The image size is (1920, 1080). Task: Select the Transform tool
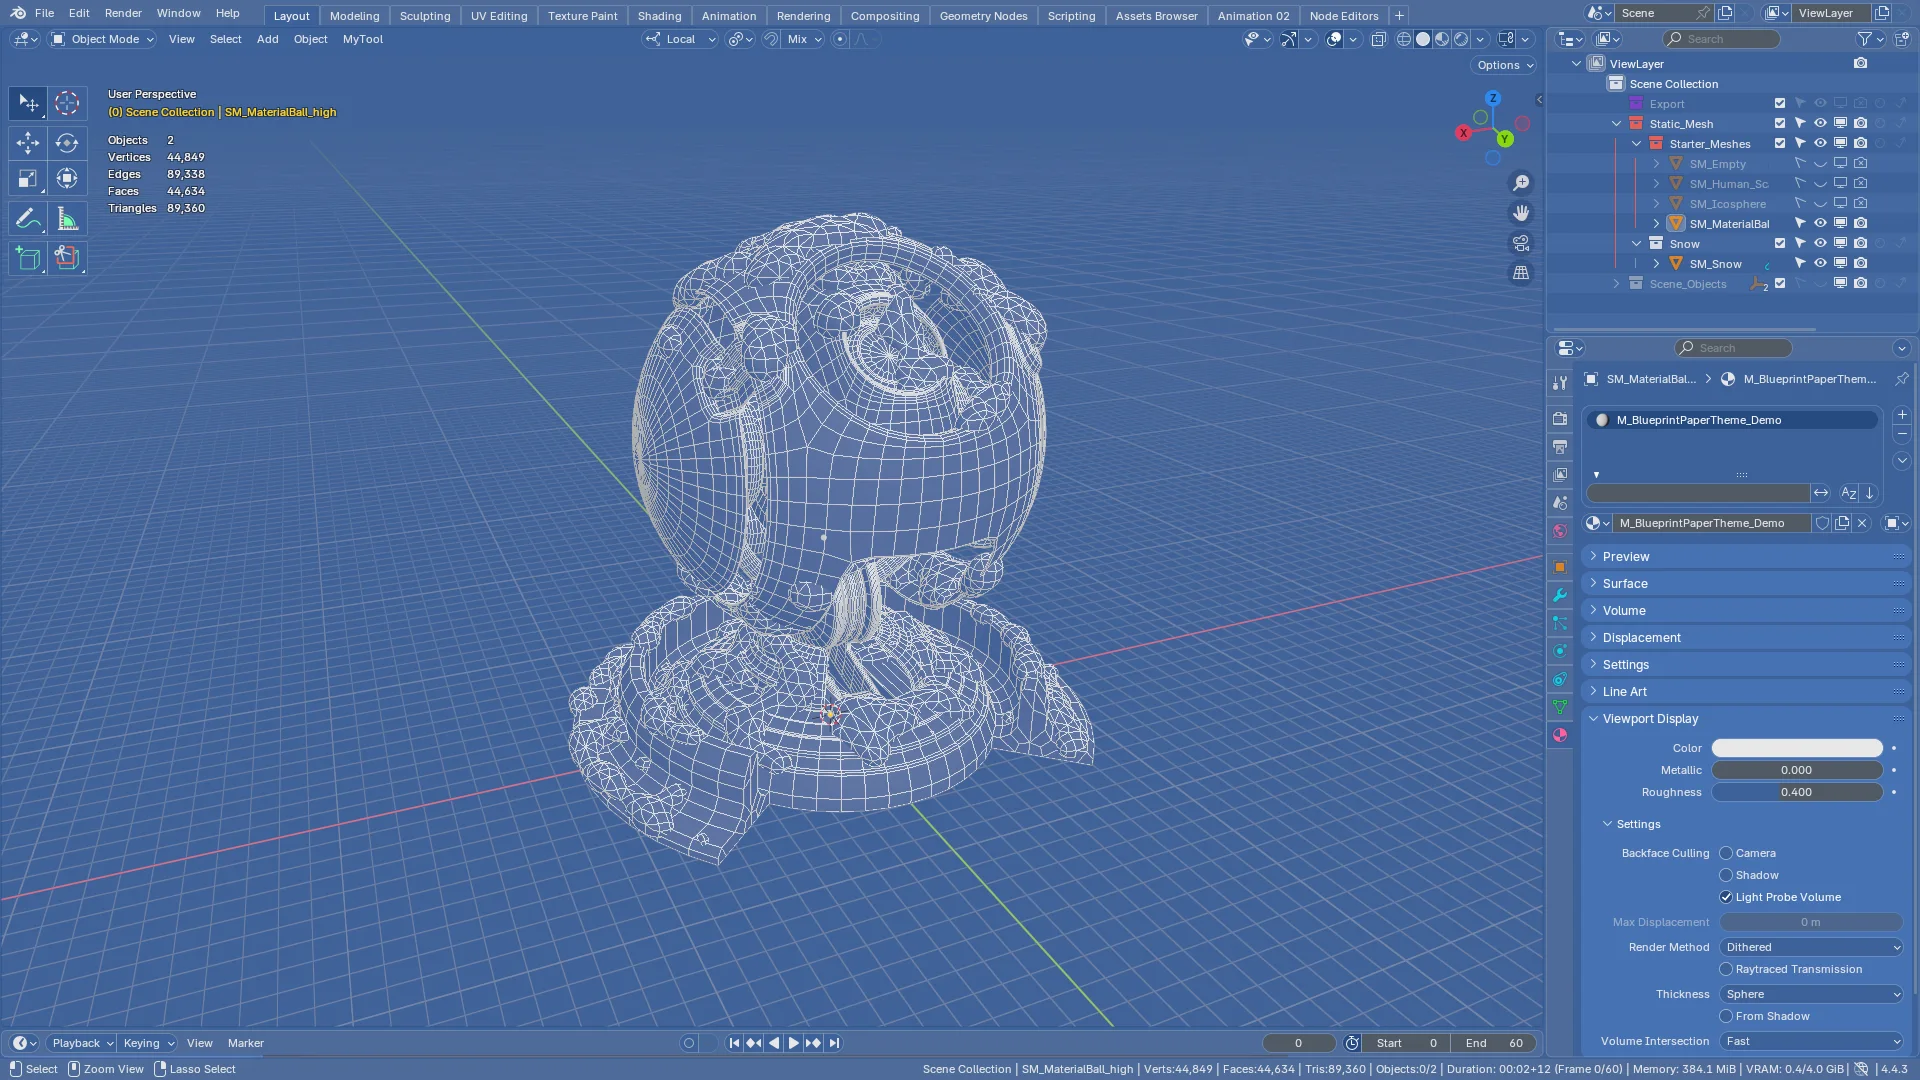click(67, 179)
